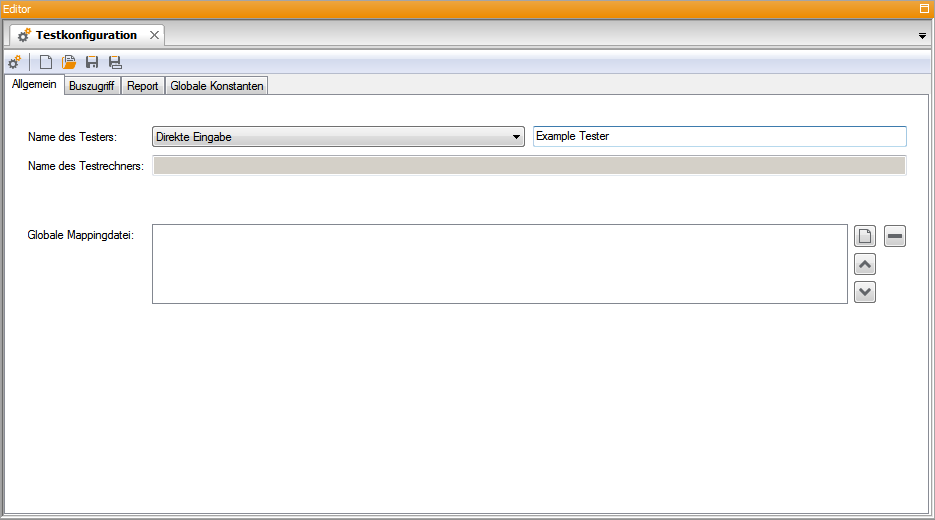Open the Report tab
The height and width of the screenshot is (520, 935).
(x=143, y=86)
